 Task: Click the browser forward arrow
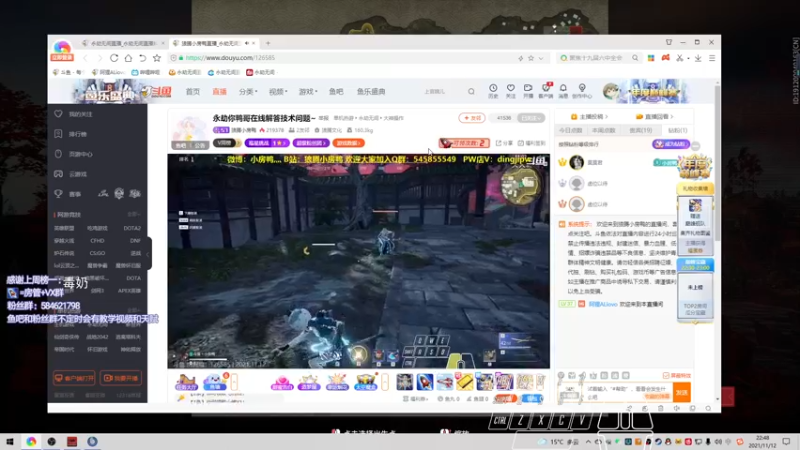point(99,58)
